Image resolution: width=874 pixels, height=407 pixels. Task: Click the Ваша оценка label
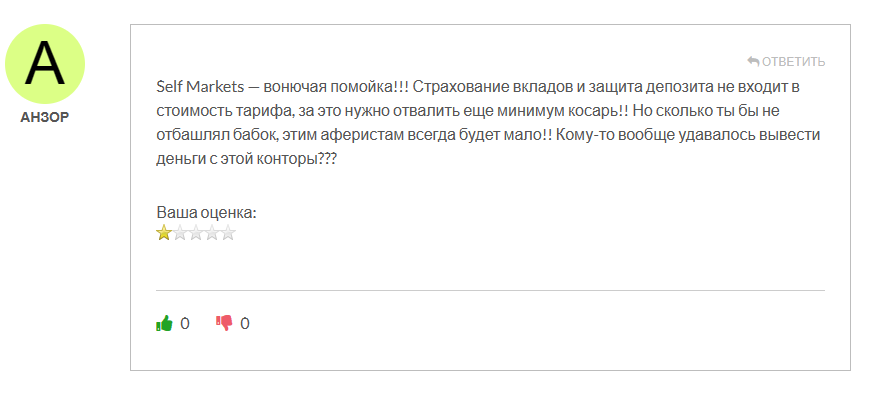pos(206,213)
